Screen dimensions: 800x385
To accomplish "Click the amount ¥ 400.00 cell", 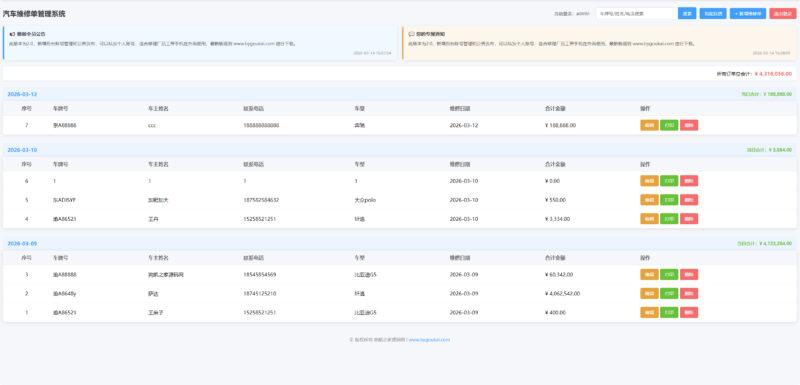I will pos(555,313).
